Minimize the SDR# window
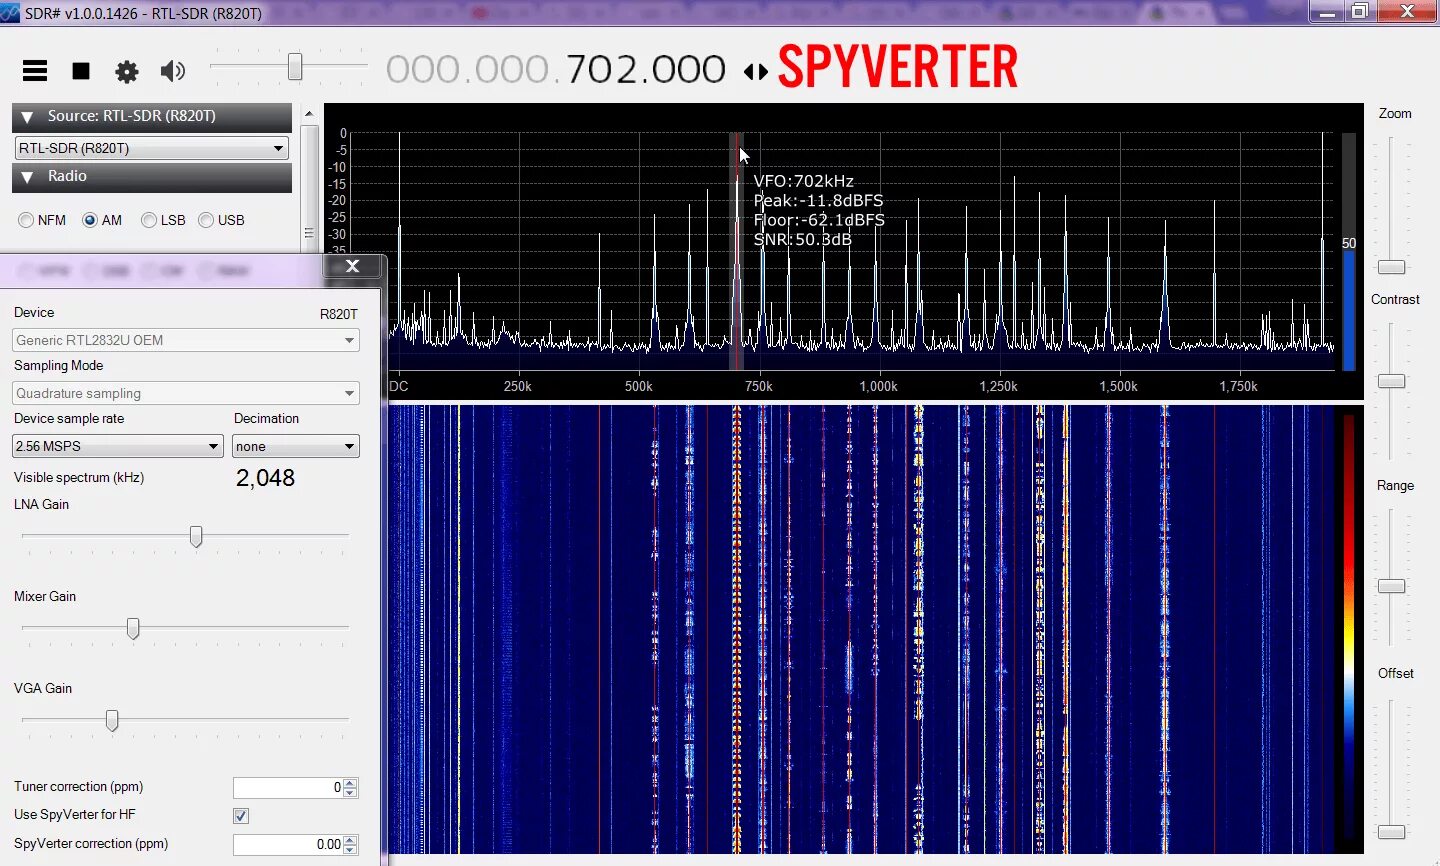The image size is (1440, 866). coord(1327,11)
